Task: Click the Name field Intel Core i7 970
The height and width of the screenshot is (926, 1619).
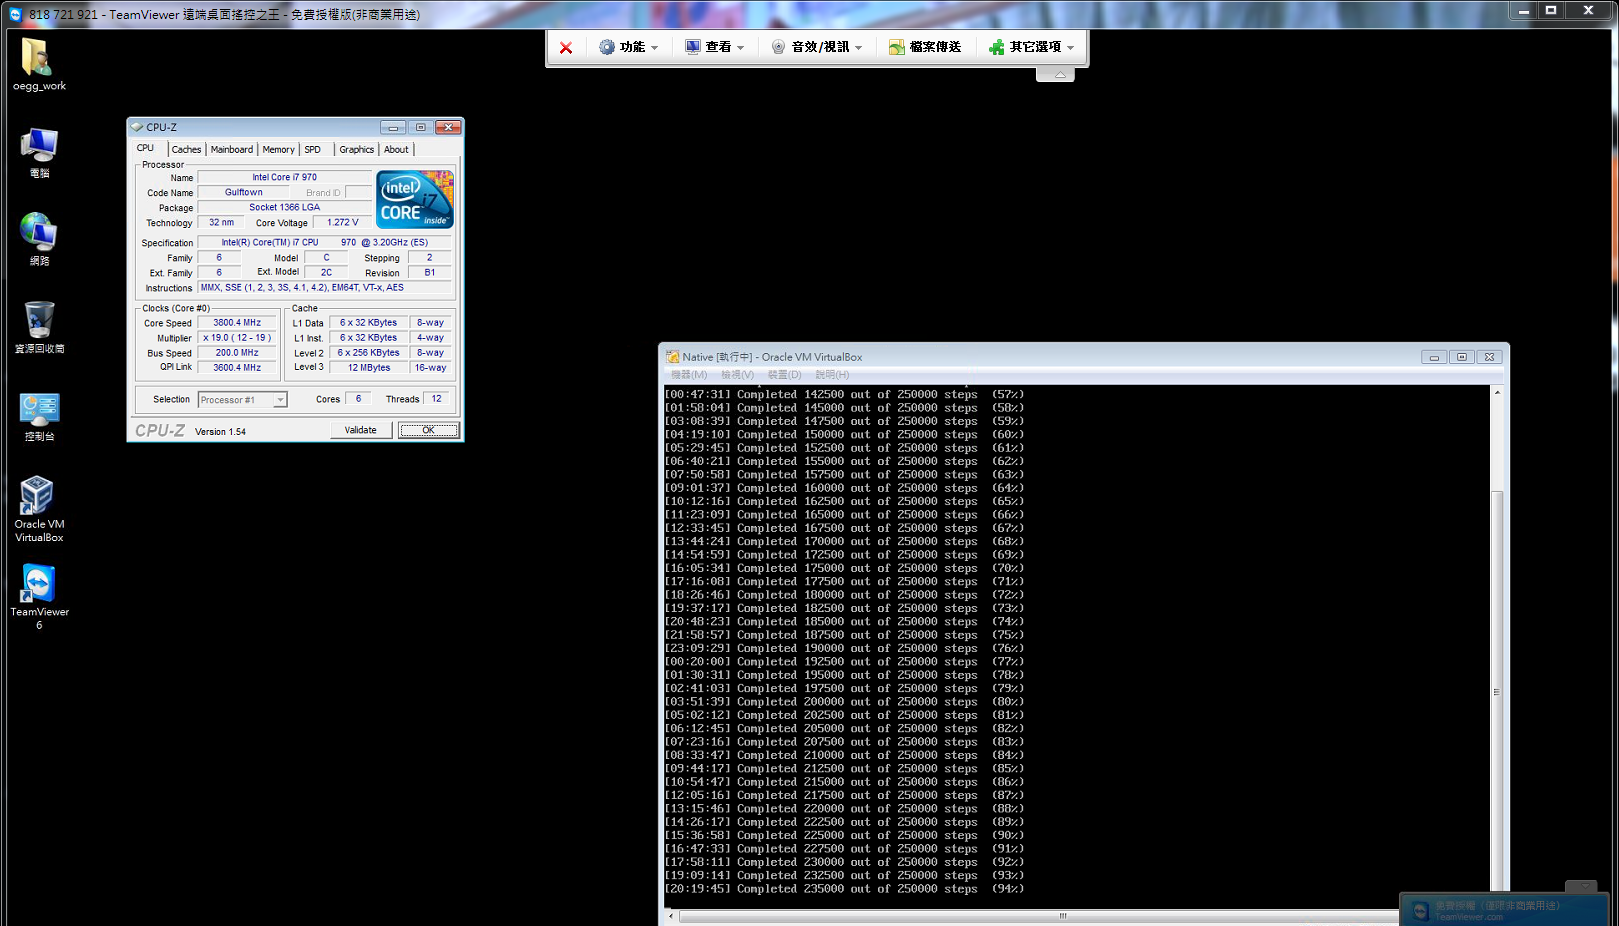Action: click(x=285, y=177)
